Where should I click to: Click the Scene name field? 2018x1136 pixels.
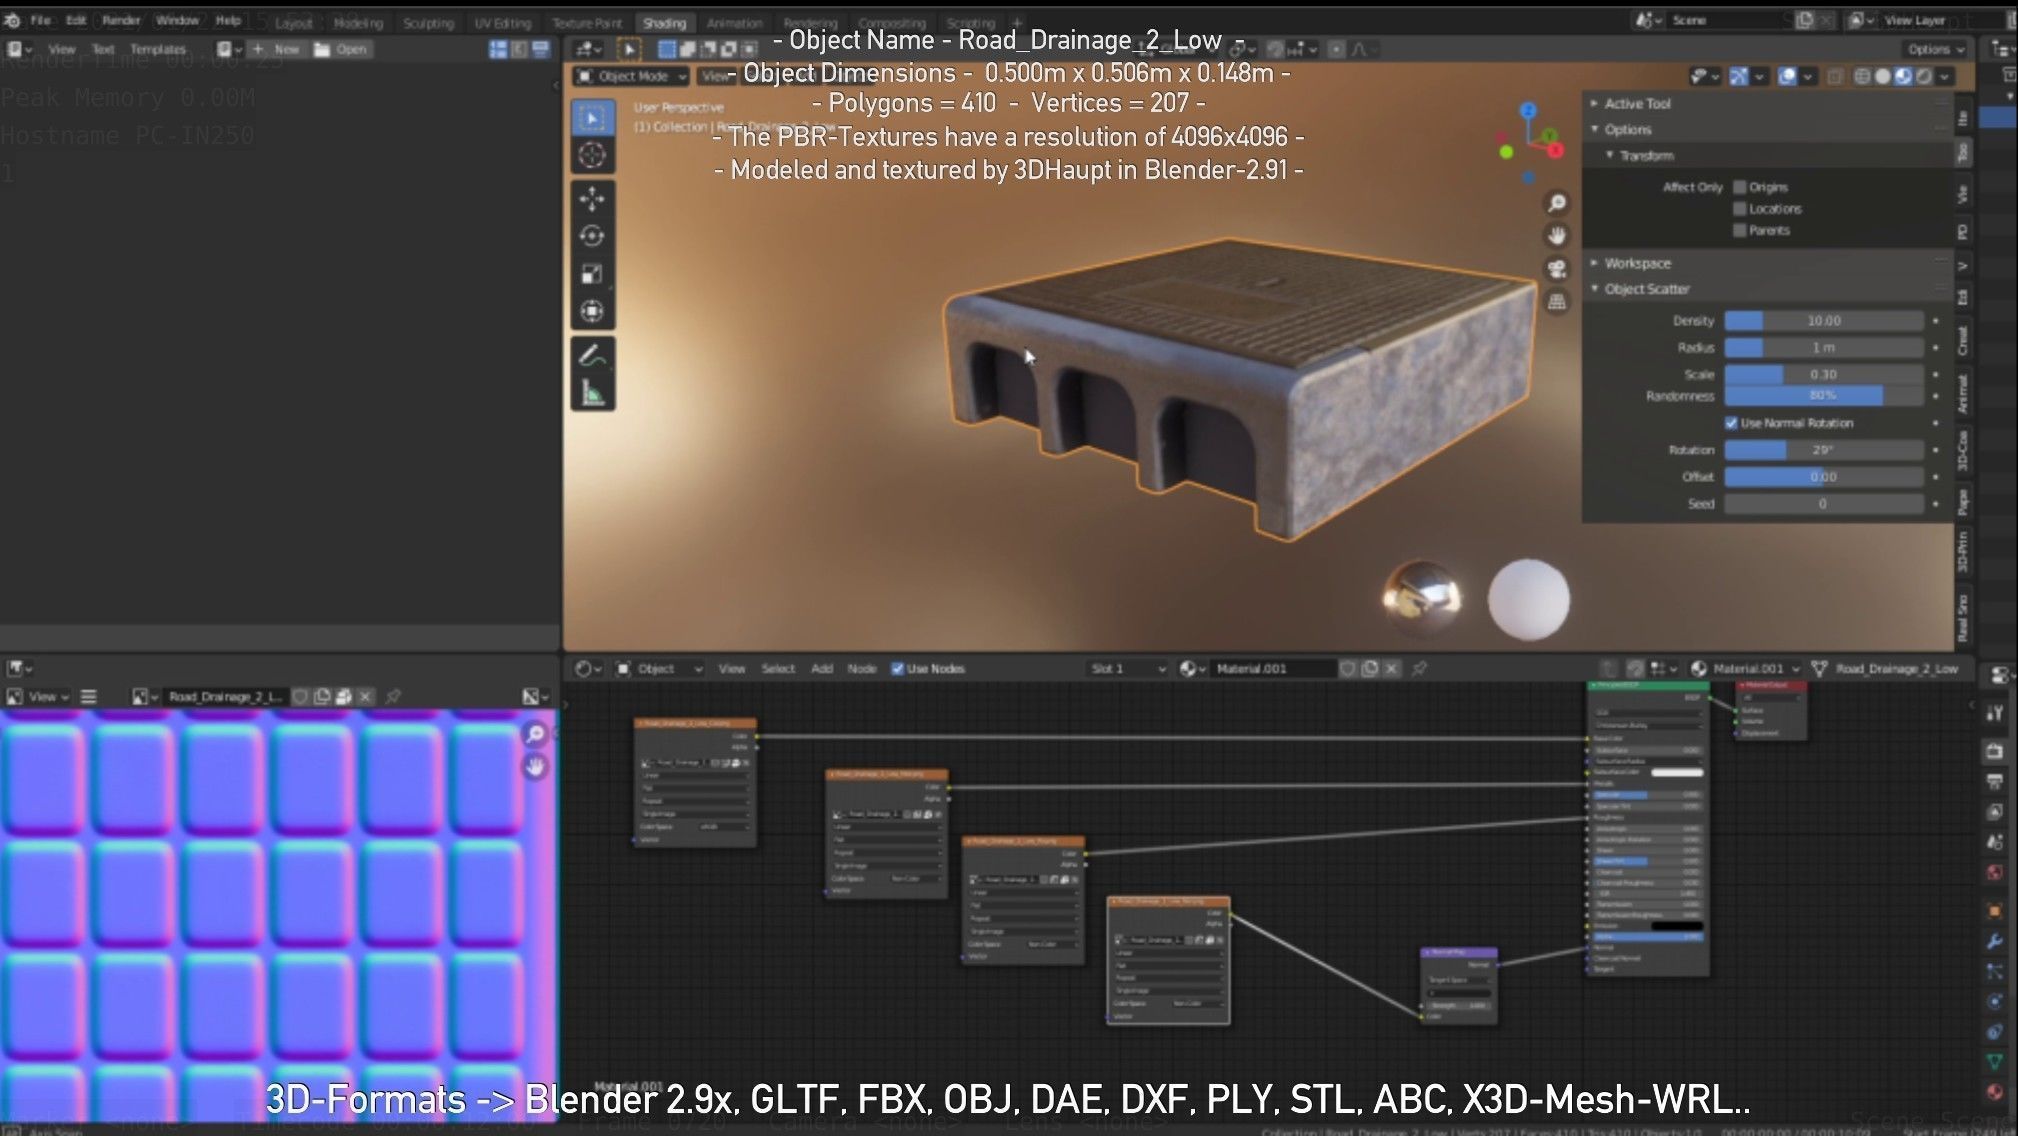[x=1730, y=20]
